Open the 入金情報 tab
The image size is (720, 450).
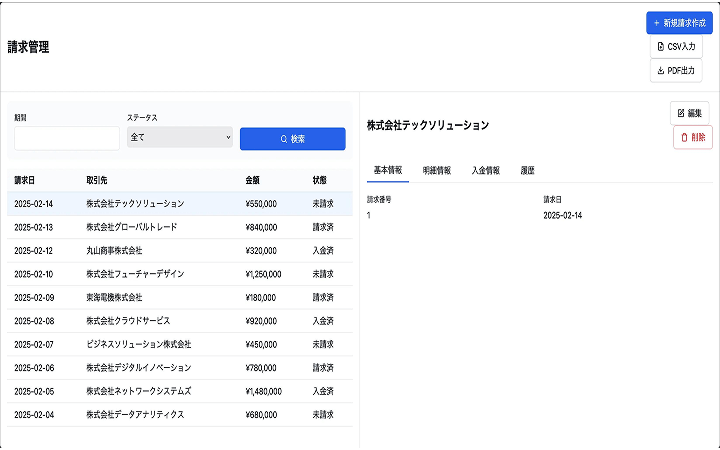(485, 171)
